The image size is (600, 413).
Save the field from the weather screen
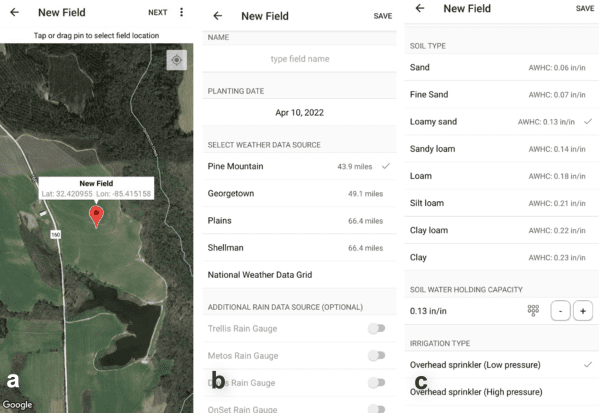(382, 16)
